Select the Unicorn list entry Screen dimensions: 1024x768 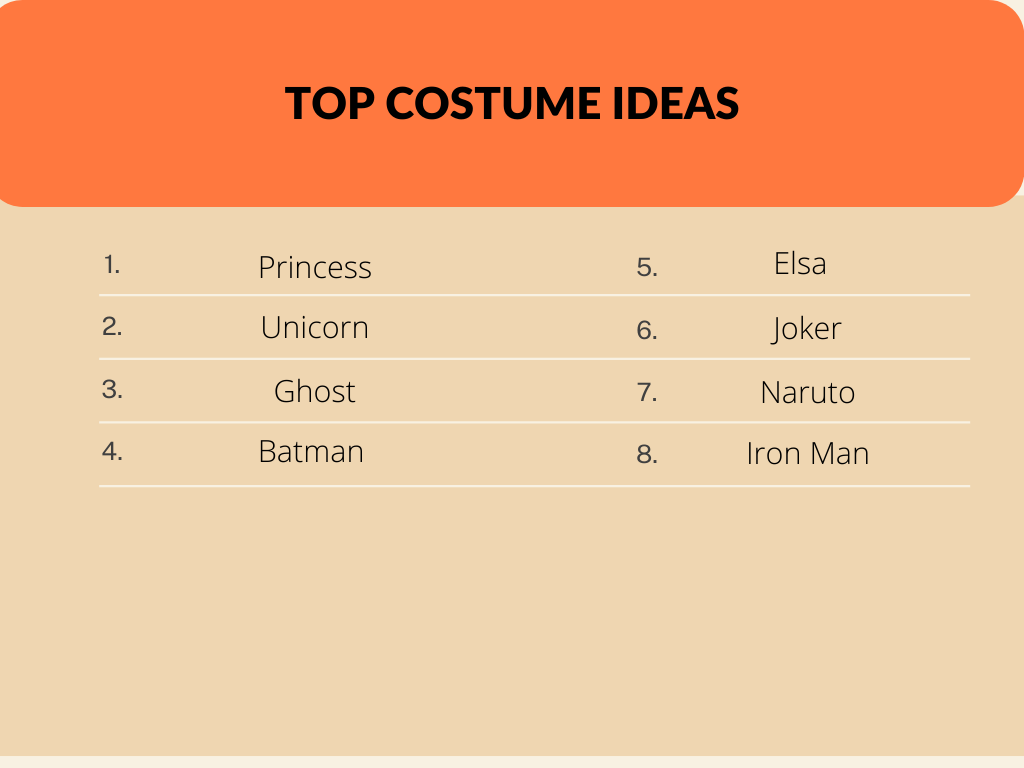click(315, 328)
